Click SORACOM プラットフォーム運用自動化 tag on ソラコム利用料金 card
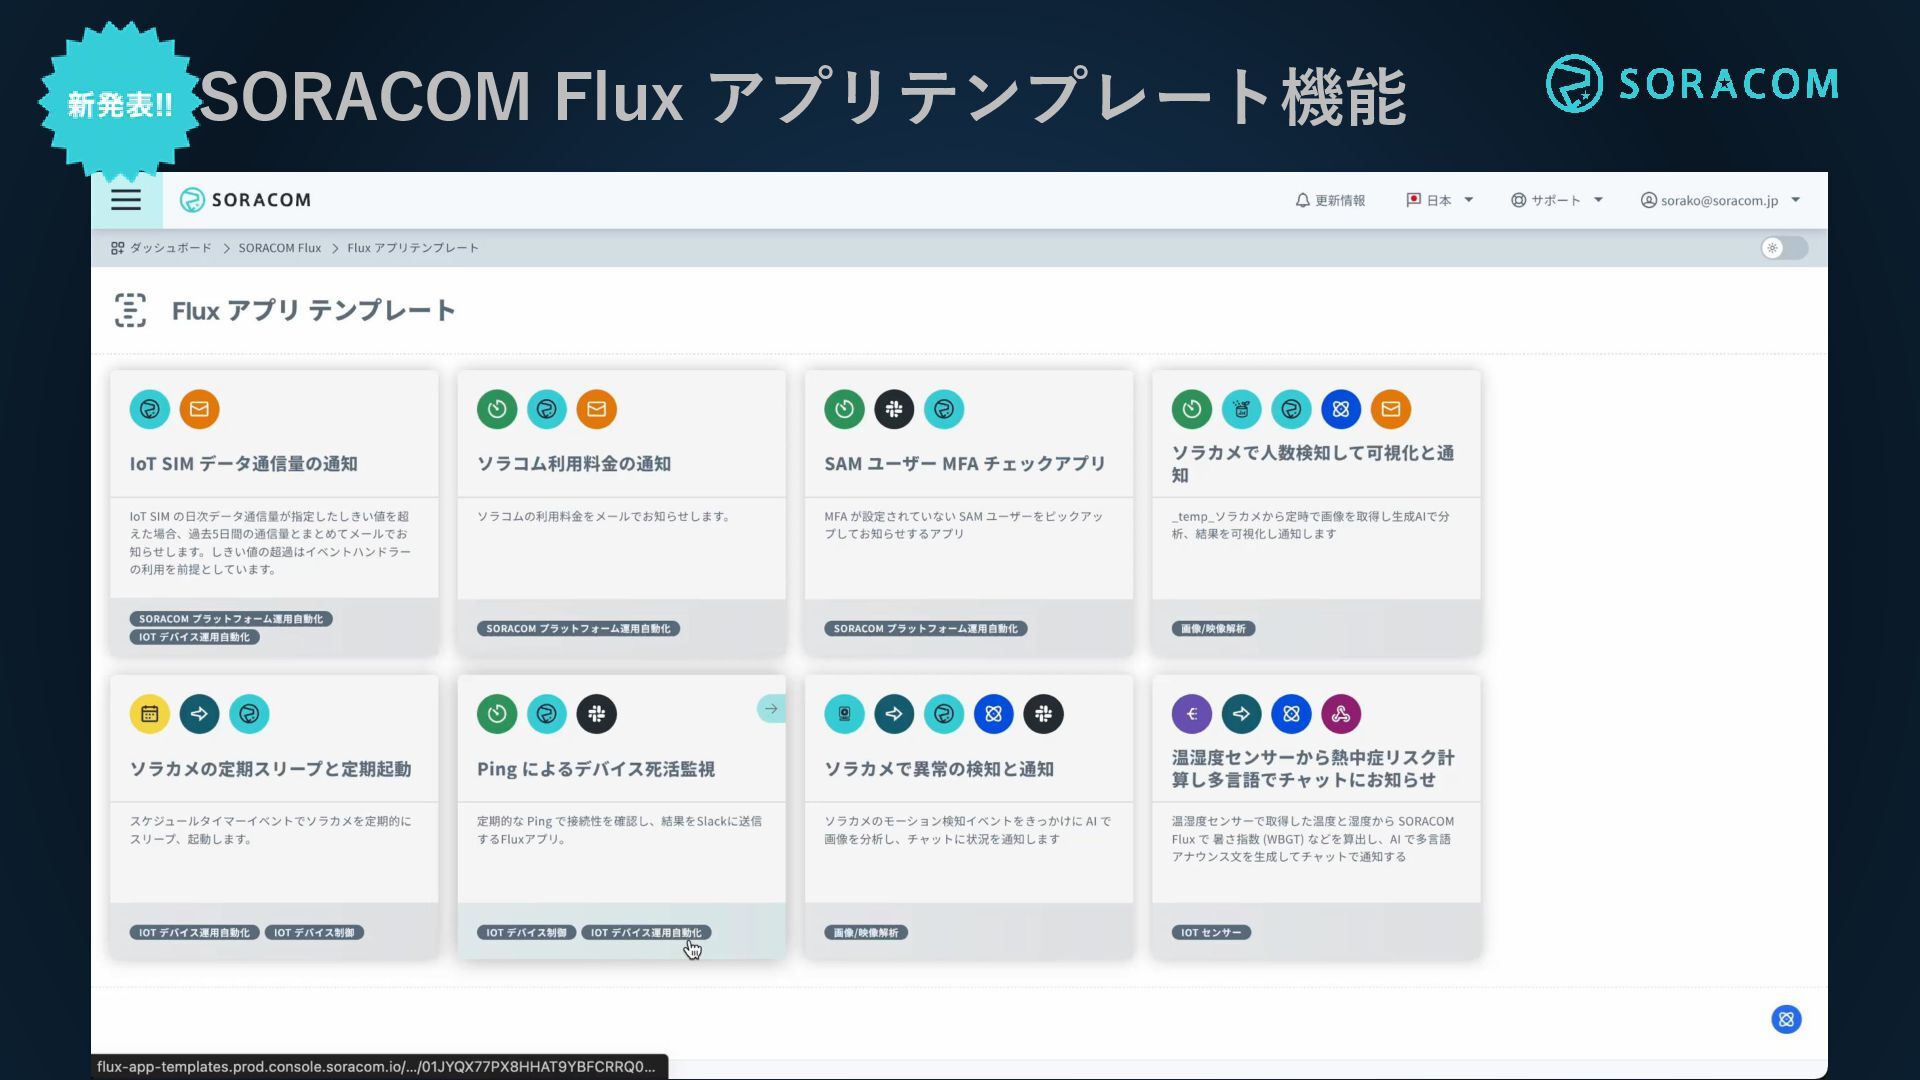Viewport: 1920px width, 1080px height. (x=578, y=629)
